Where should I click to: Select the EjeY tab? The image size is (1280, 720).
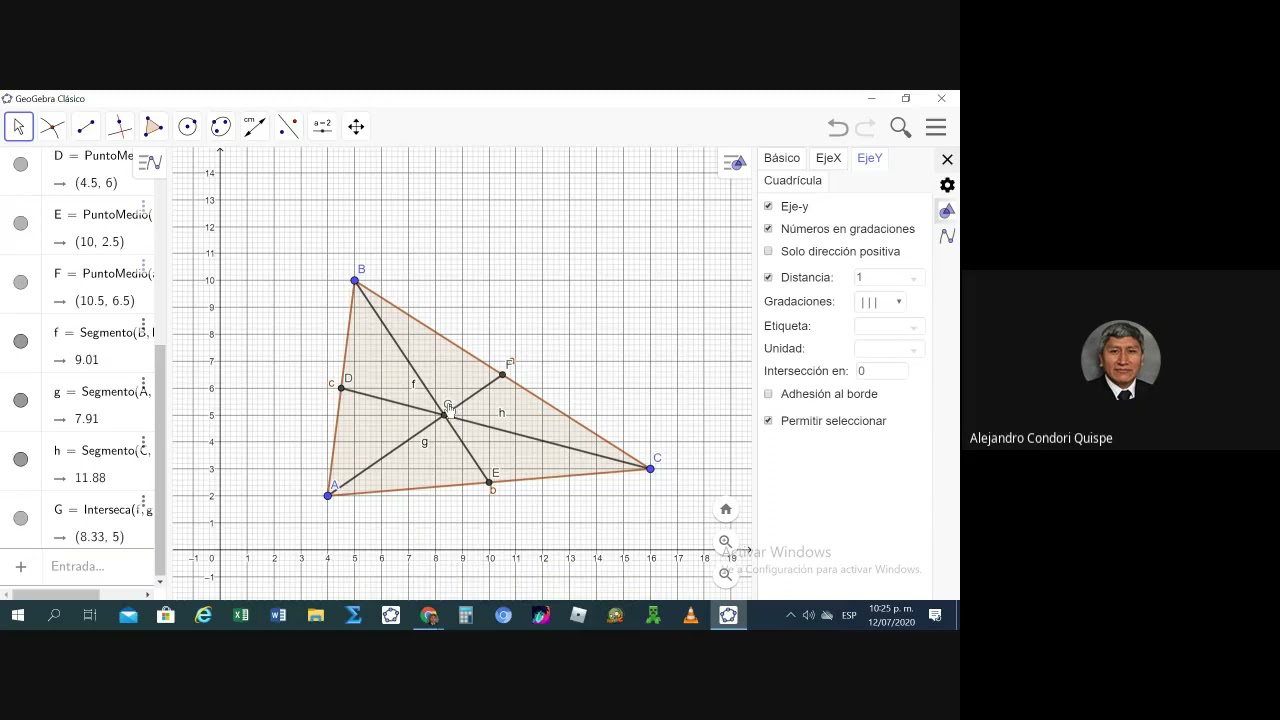[869, 158]
